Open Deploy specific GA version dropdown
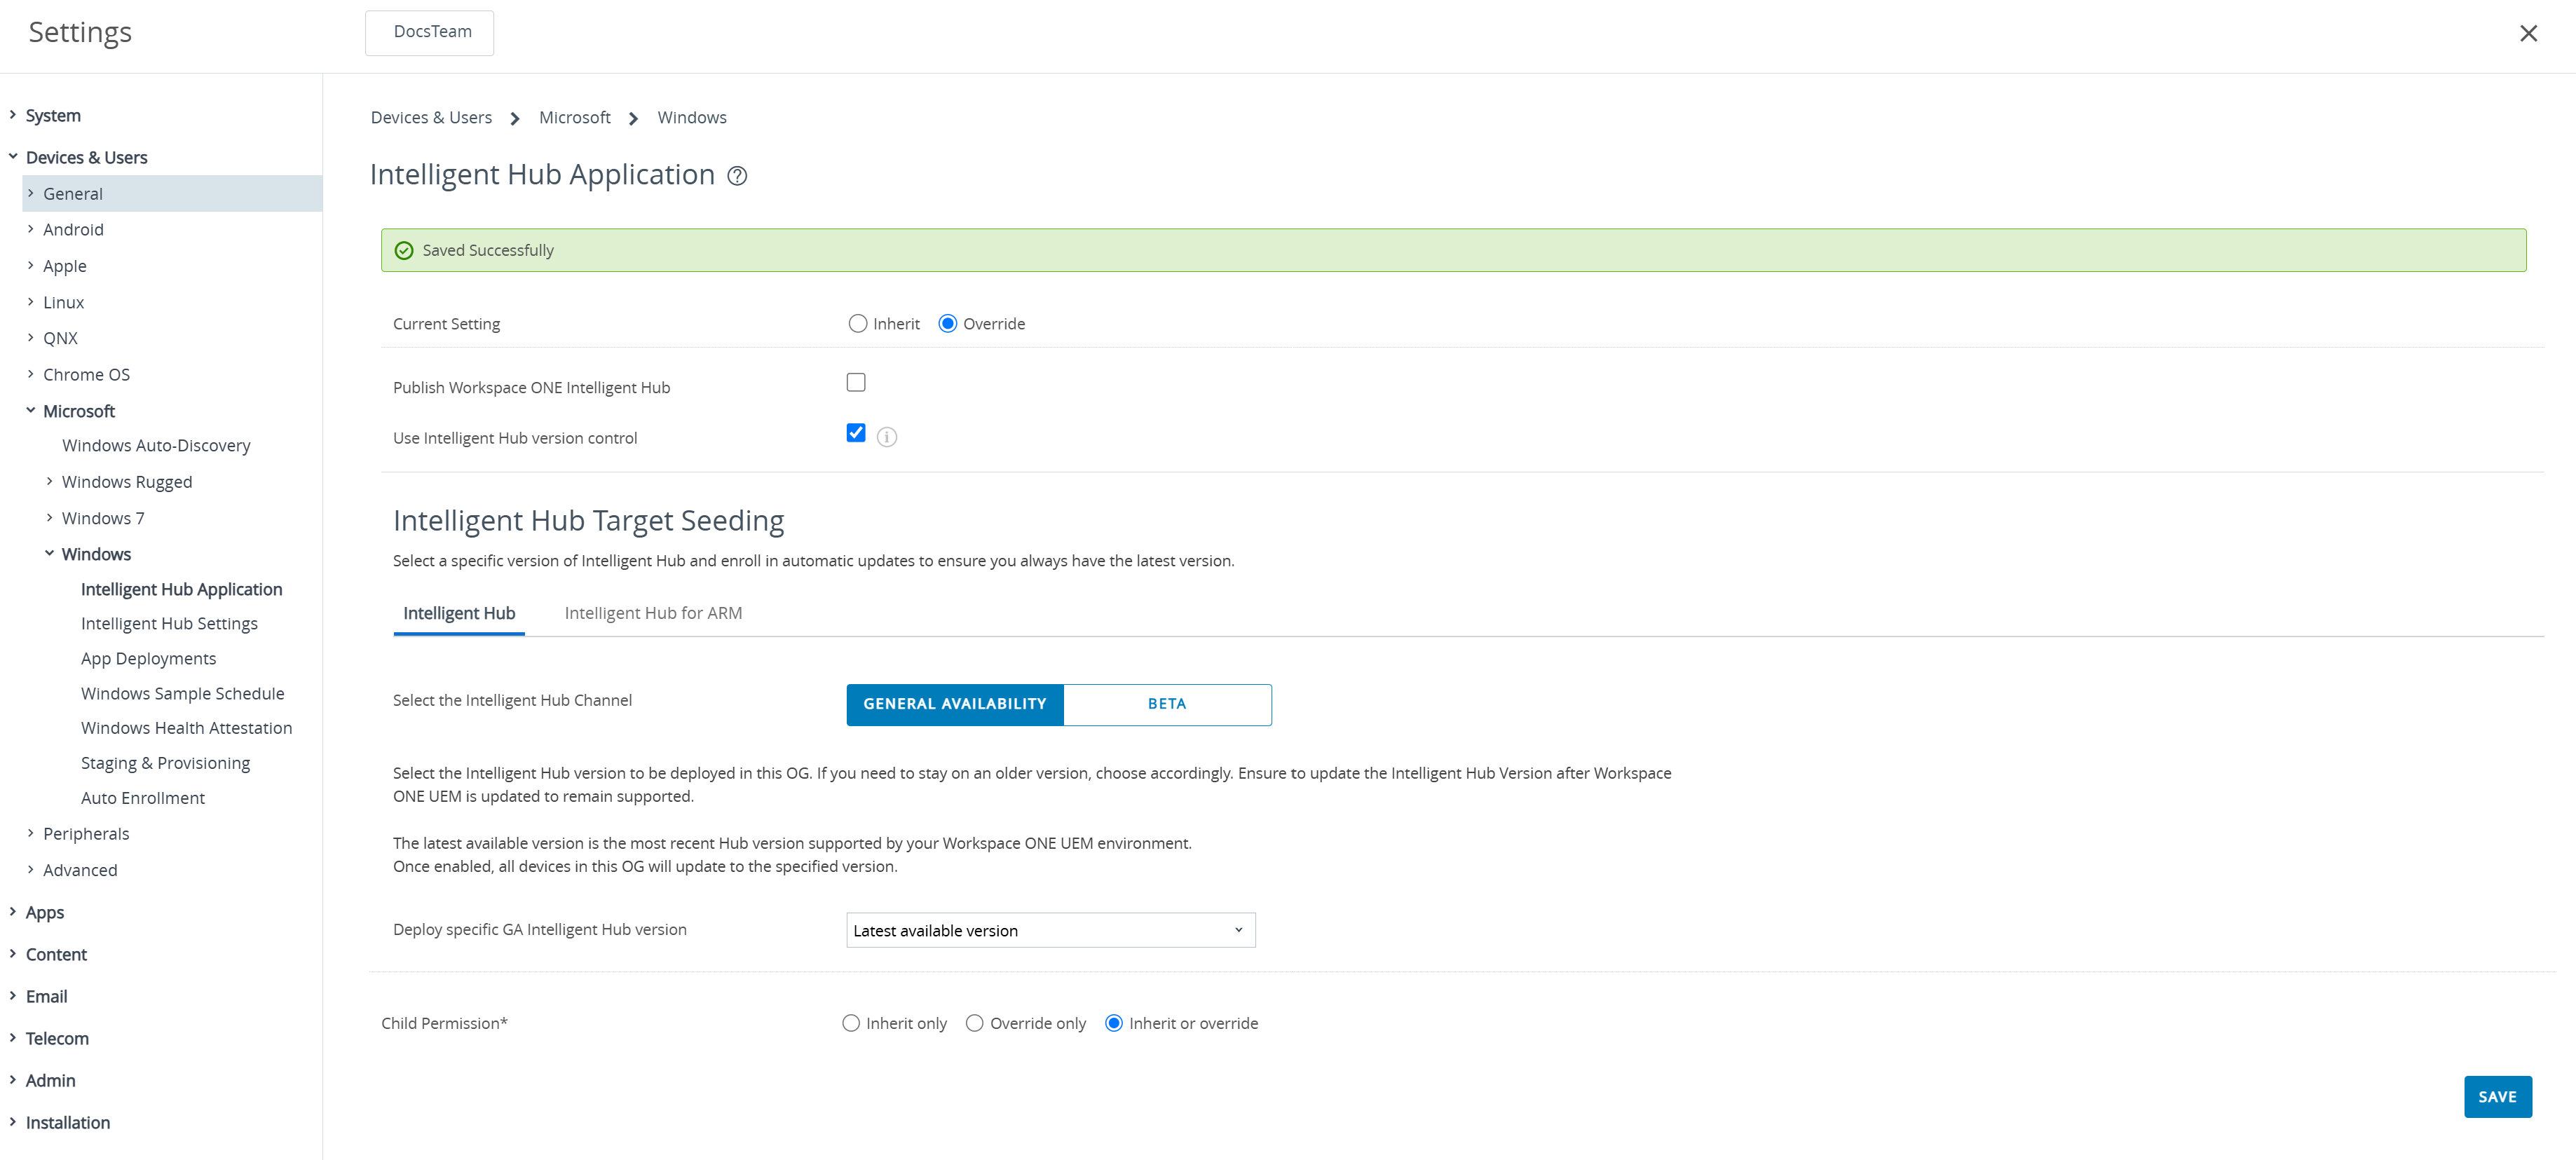The image size is (2576, 1160). [x=1051, y=931]
